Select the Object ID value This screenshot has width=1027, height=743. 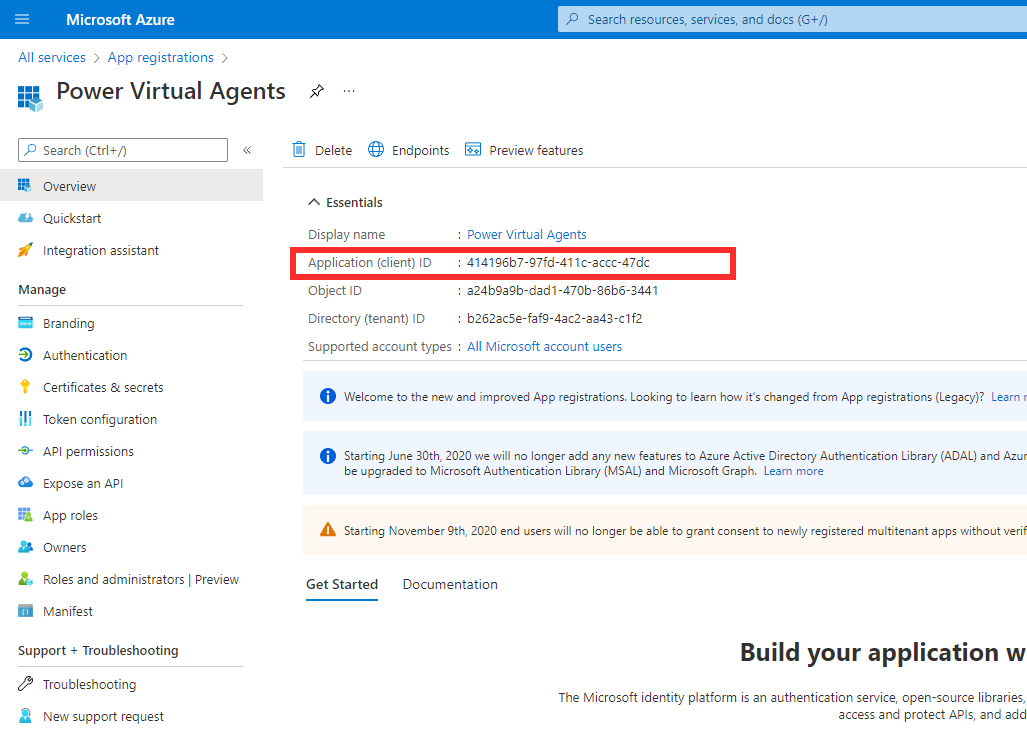[562, 290]
